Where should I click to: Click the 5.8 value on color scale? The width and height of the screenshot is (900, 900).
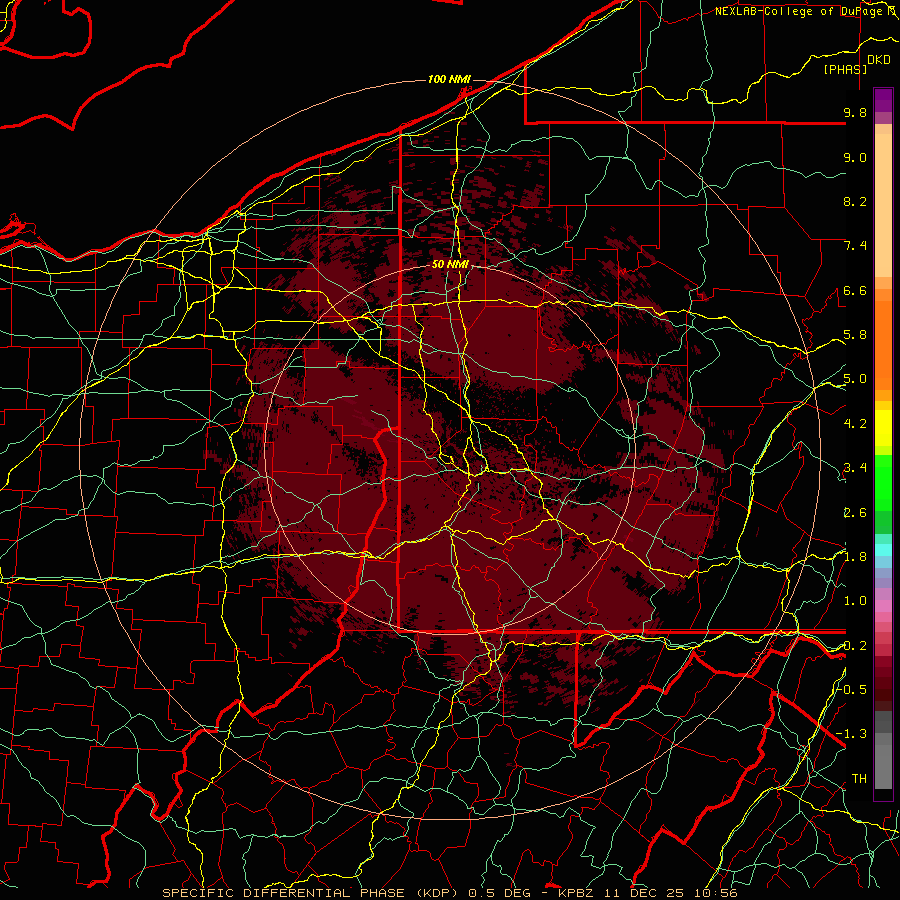coord(855,335)
